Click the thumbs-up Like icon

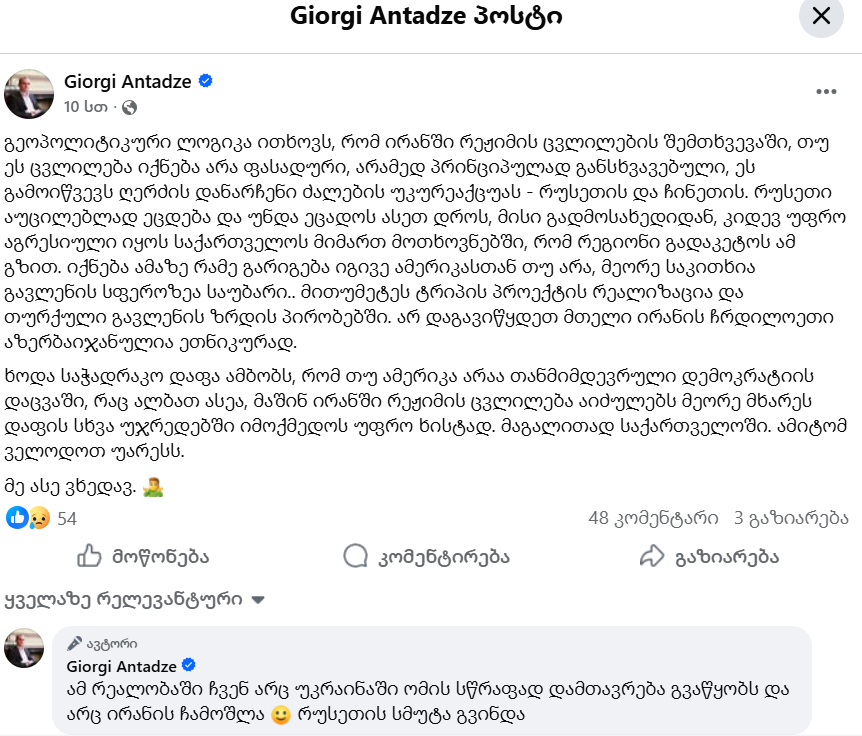[90, 556]
